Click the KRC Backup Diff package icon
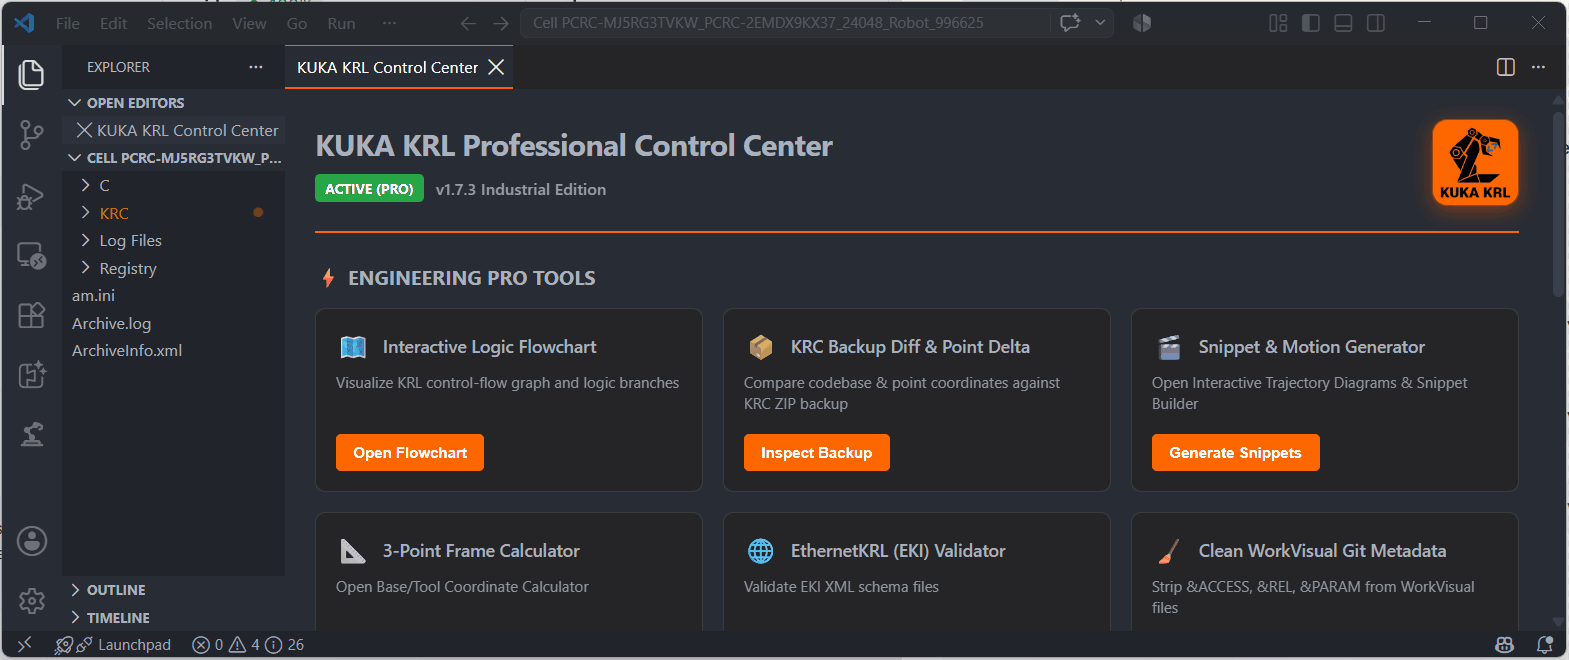This screenshot has width=1569, height=660. pyautogui.click(x=761, y=347)
